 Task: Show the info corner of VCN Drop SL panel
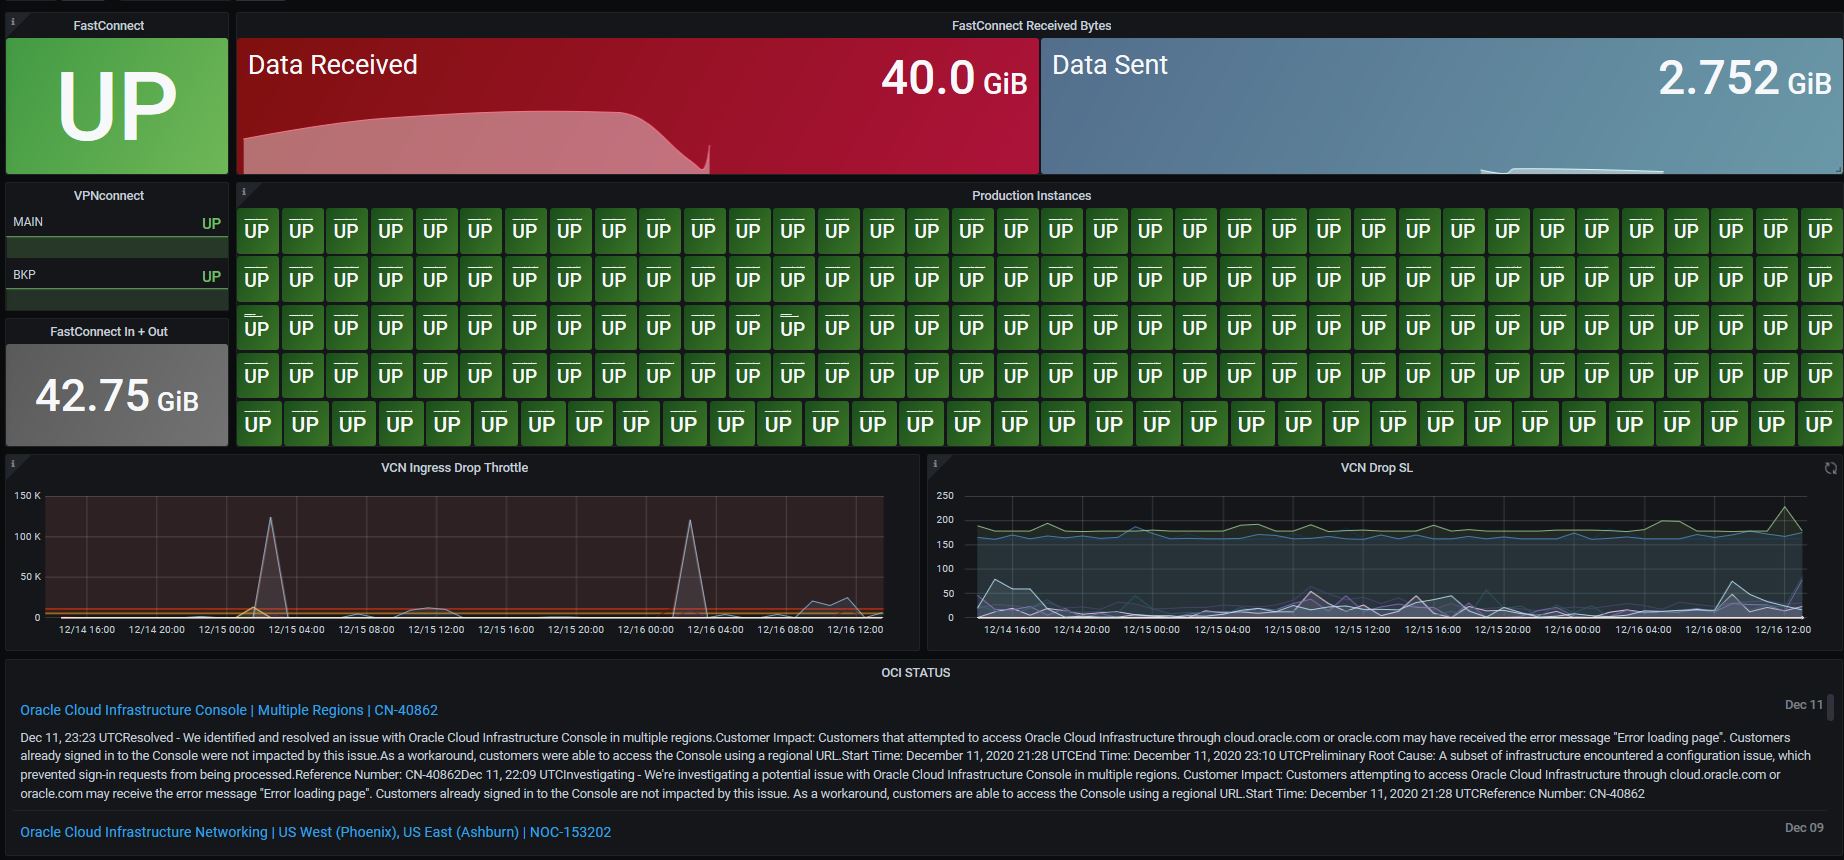tap(934, 462)
